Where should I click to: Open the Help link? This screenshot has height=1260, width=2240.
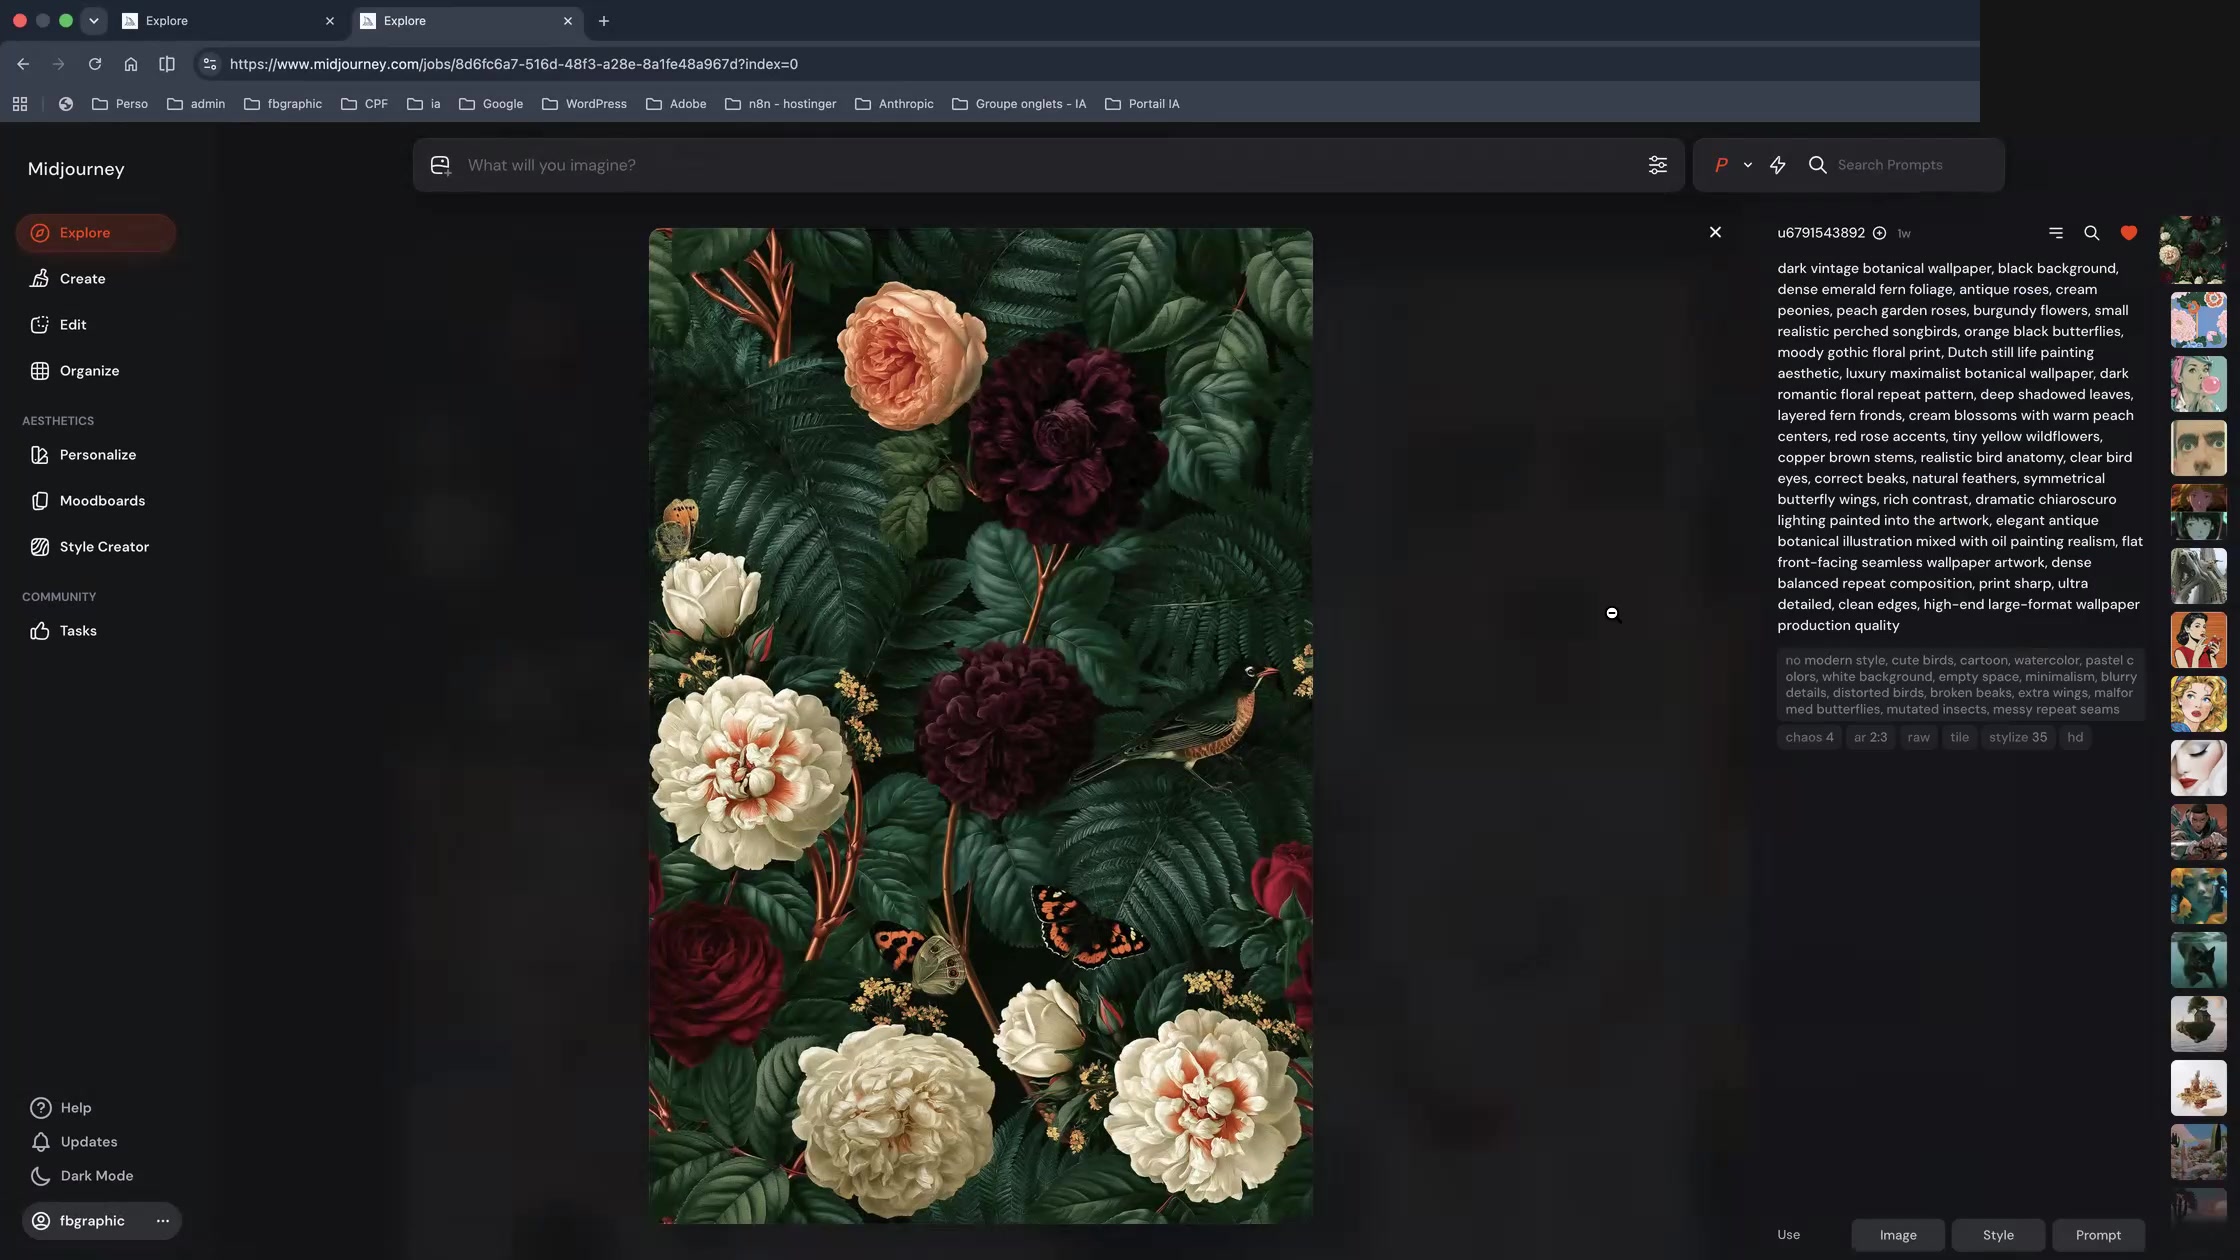click(75, 1108)
